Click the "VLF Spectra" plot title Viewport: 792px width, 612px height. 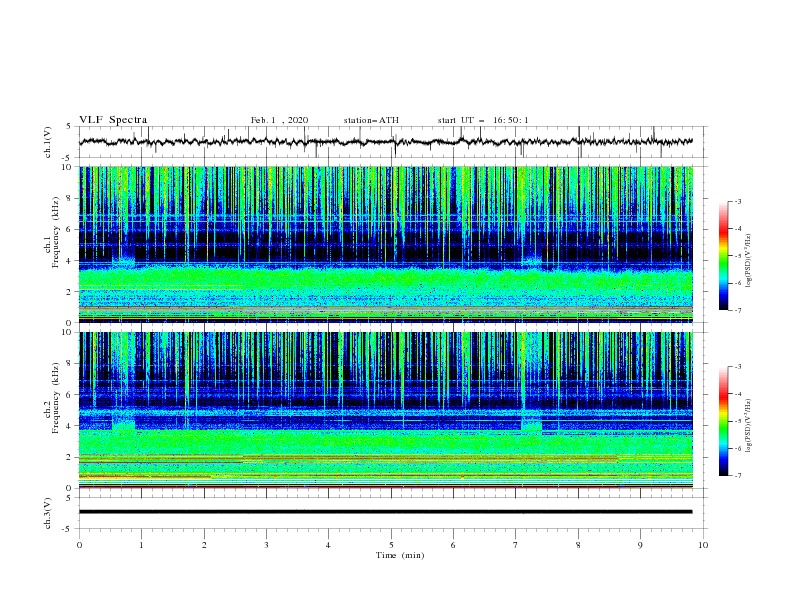[113, 120]
